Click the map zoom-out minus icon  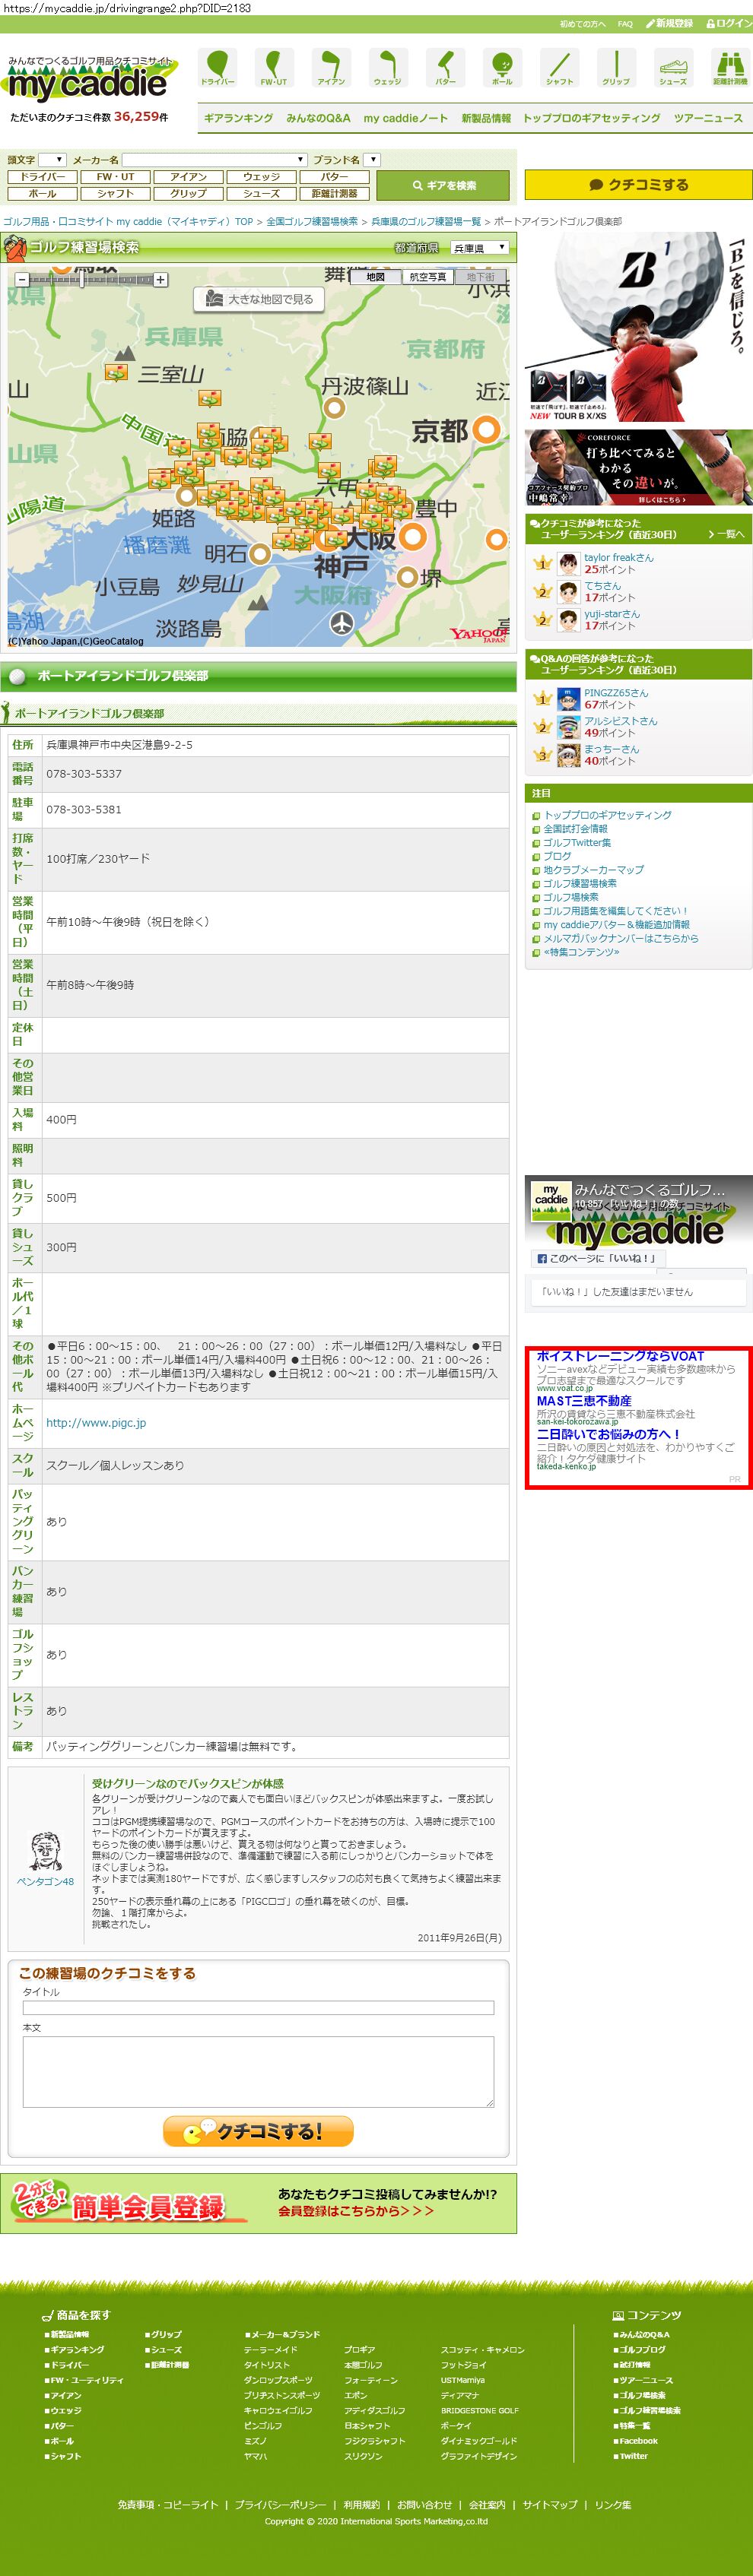[21, 280]
